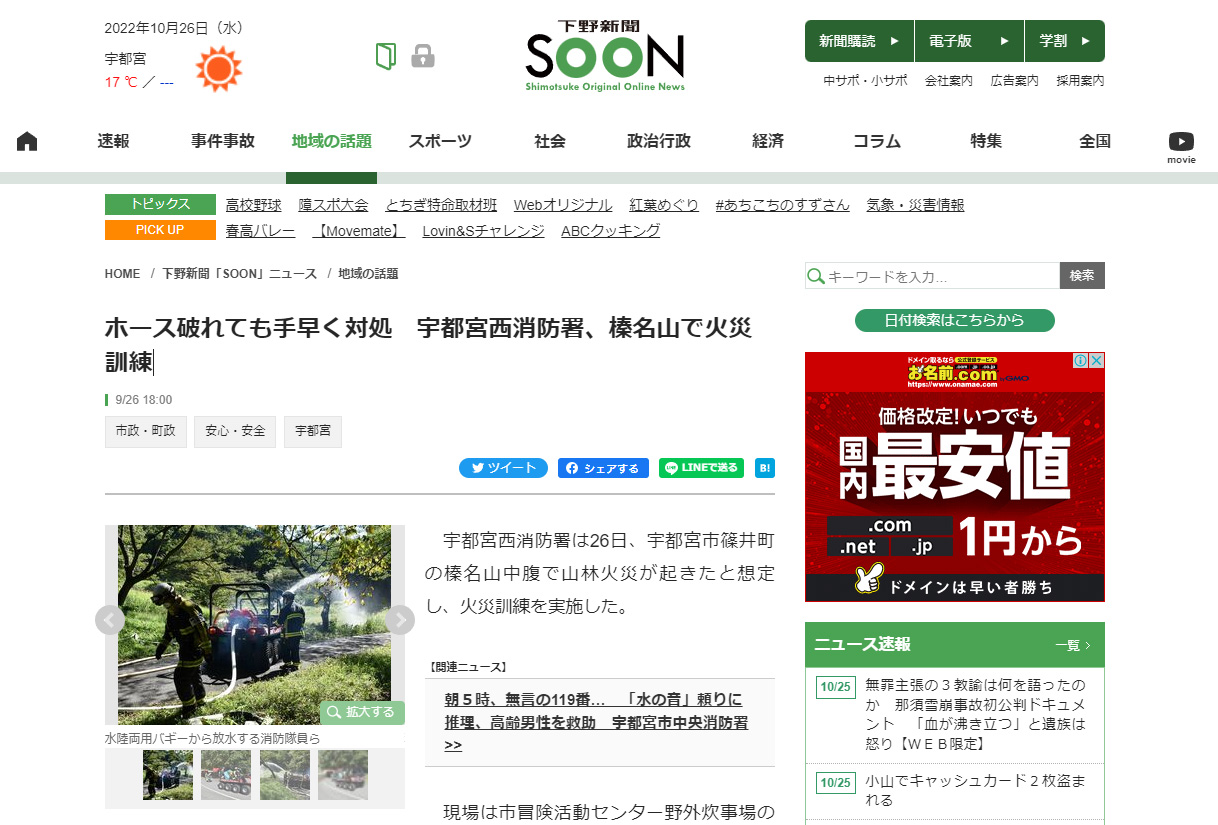Click the green book icon in header
This screenshot has height=825, width=1218.
coord(386,56)
